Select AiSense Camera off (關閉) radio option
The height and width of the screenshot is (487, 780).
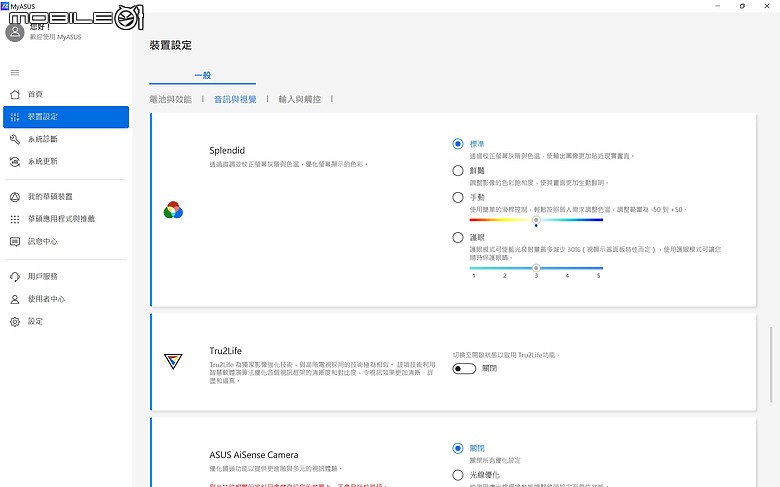tap(458, 448)
